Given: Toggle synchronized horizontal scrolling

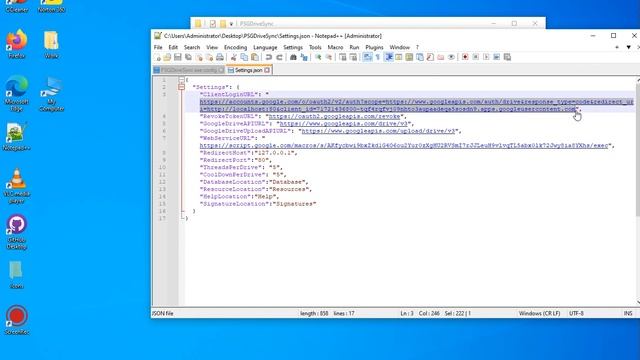Looking at the screenshot, I should [x=353, y=57].
